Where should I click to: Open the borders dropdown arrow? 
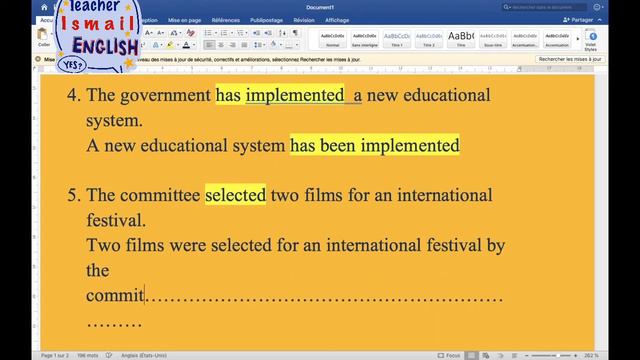297,45
